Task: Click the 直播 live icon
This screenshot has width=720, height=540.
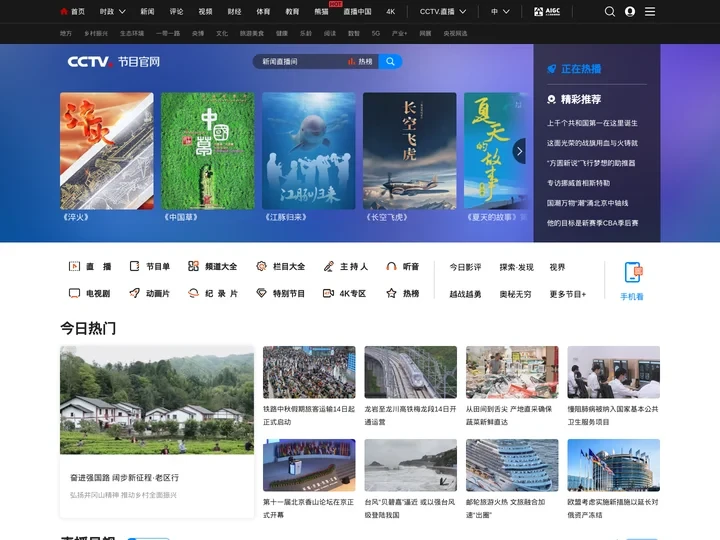Action: point(74,266)
